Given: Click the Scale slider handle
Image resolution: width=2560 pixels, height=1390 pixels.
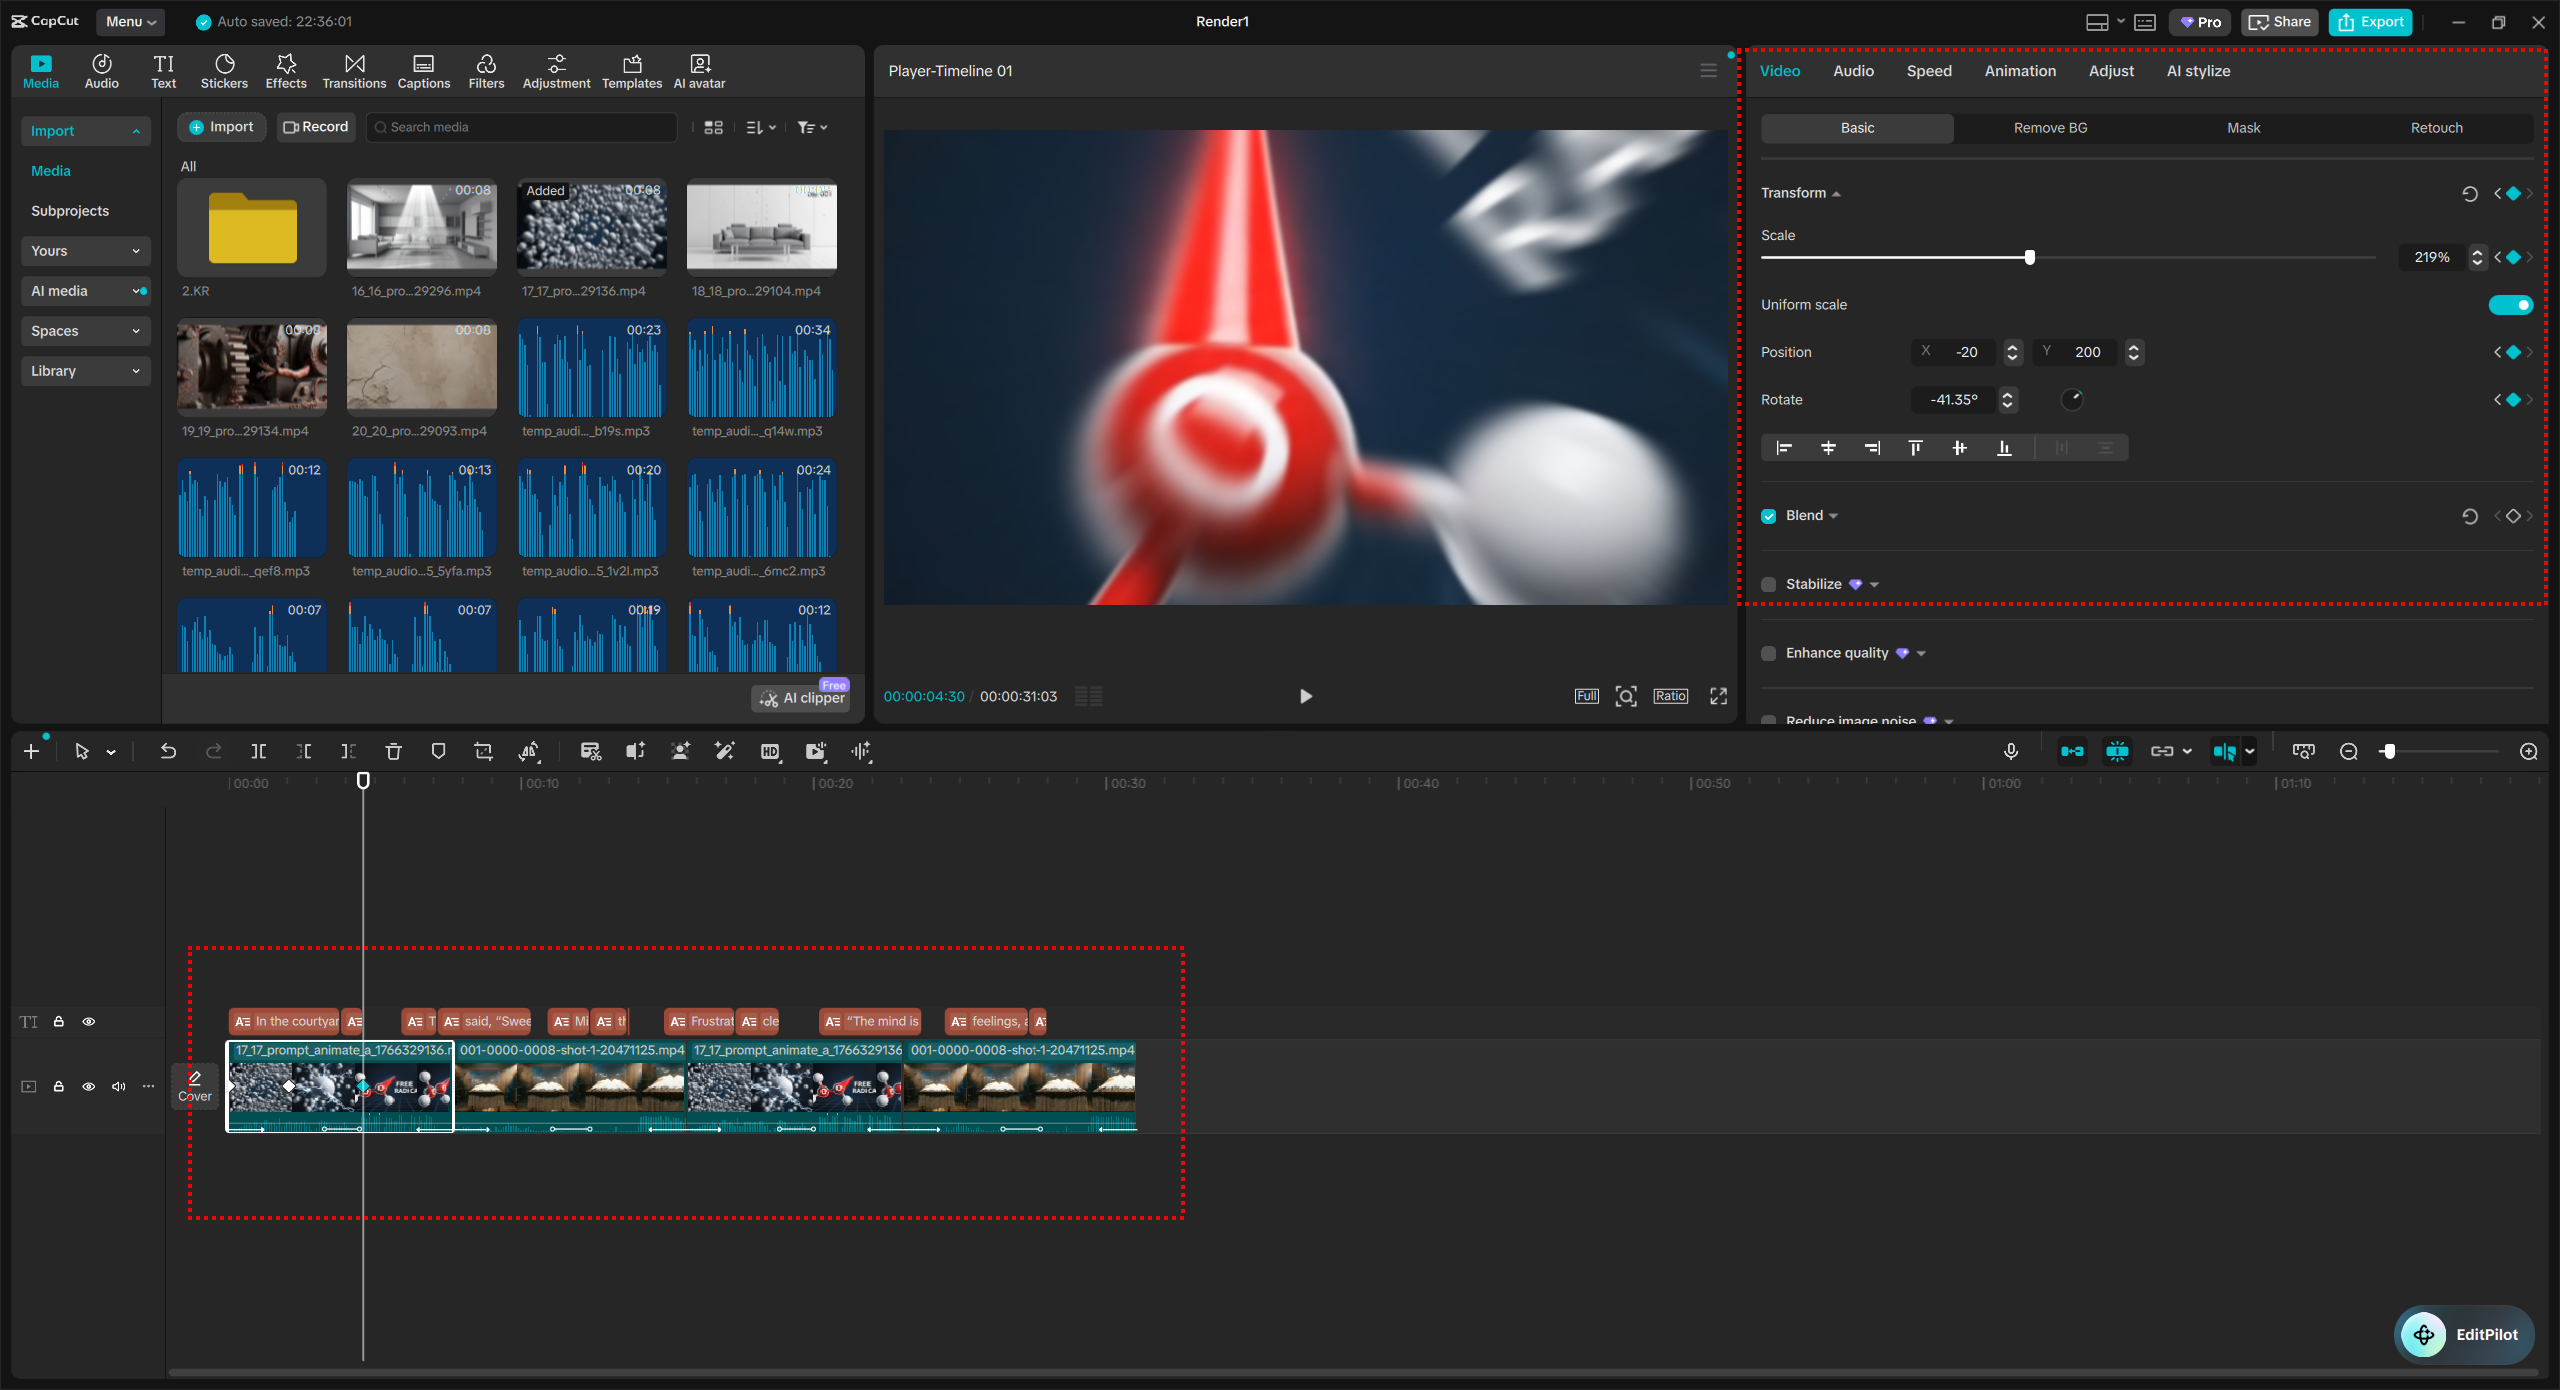Looking at the screenshot, I should [2029, 258].
